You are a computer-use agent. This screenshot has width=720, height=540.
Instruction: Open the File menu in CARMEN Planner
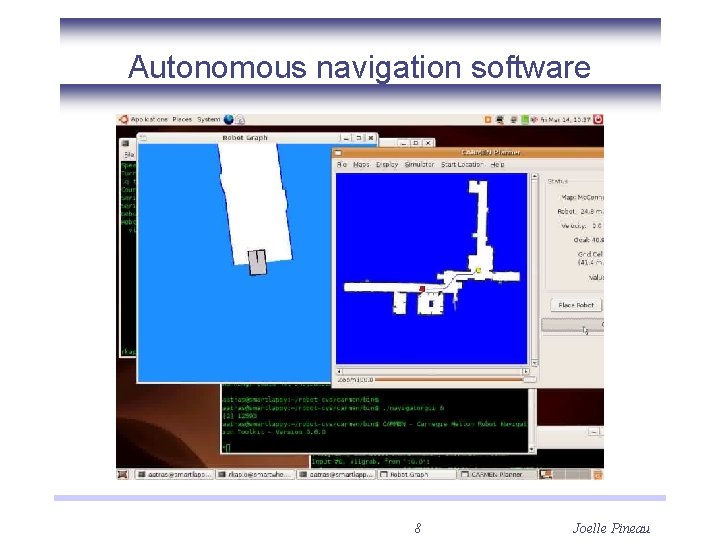[342, 164]
